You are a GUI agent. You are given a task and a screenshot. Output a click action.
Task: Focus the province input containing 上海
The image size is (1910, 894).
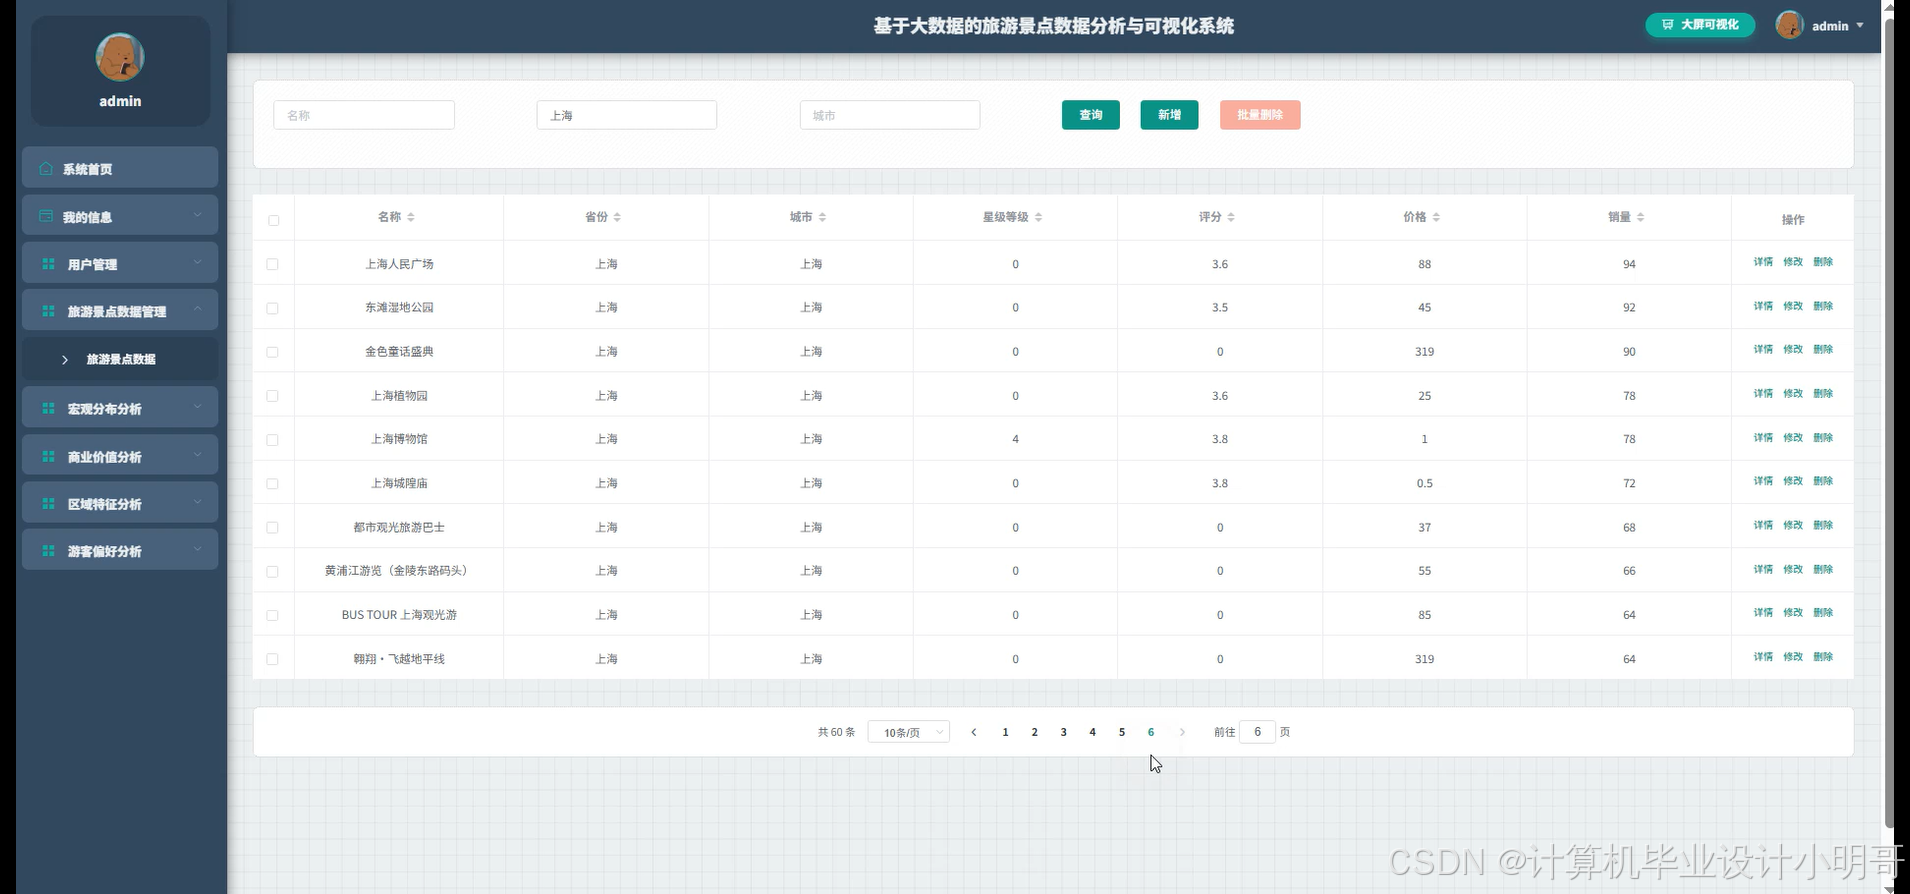click(x=627, y=115)
